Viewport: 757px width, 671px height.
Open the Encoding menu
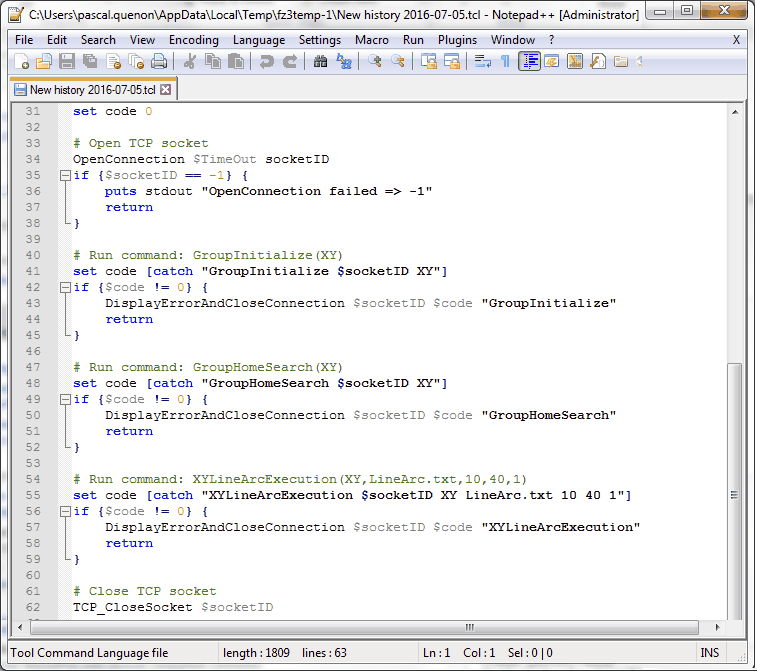pyautogui.click(x=193, y=40)
